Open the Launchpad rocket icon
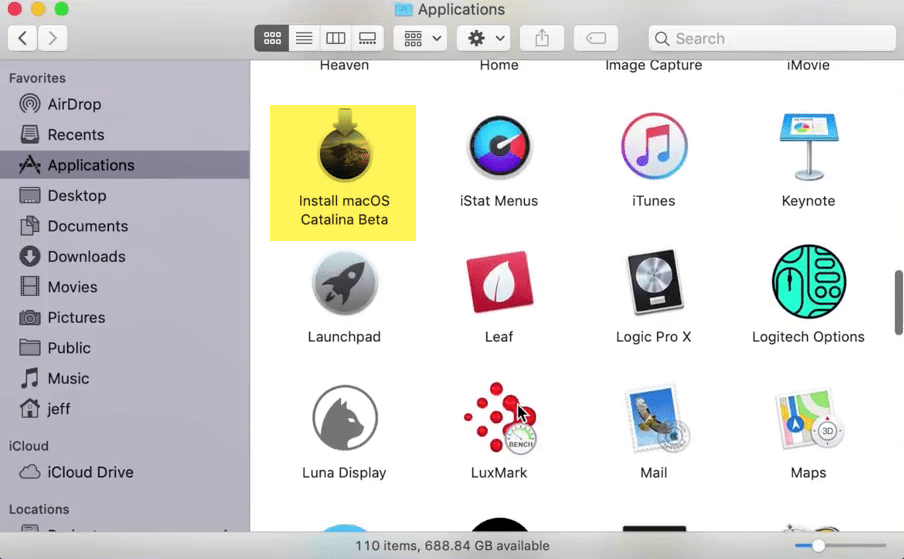The image size is (904, 559). (345, 282)
